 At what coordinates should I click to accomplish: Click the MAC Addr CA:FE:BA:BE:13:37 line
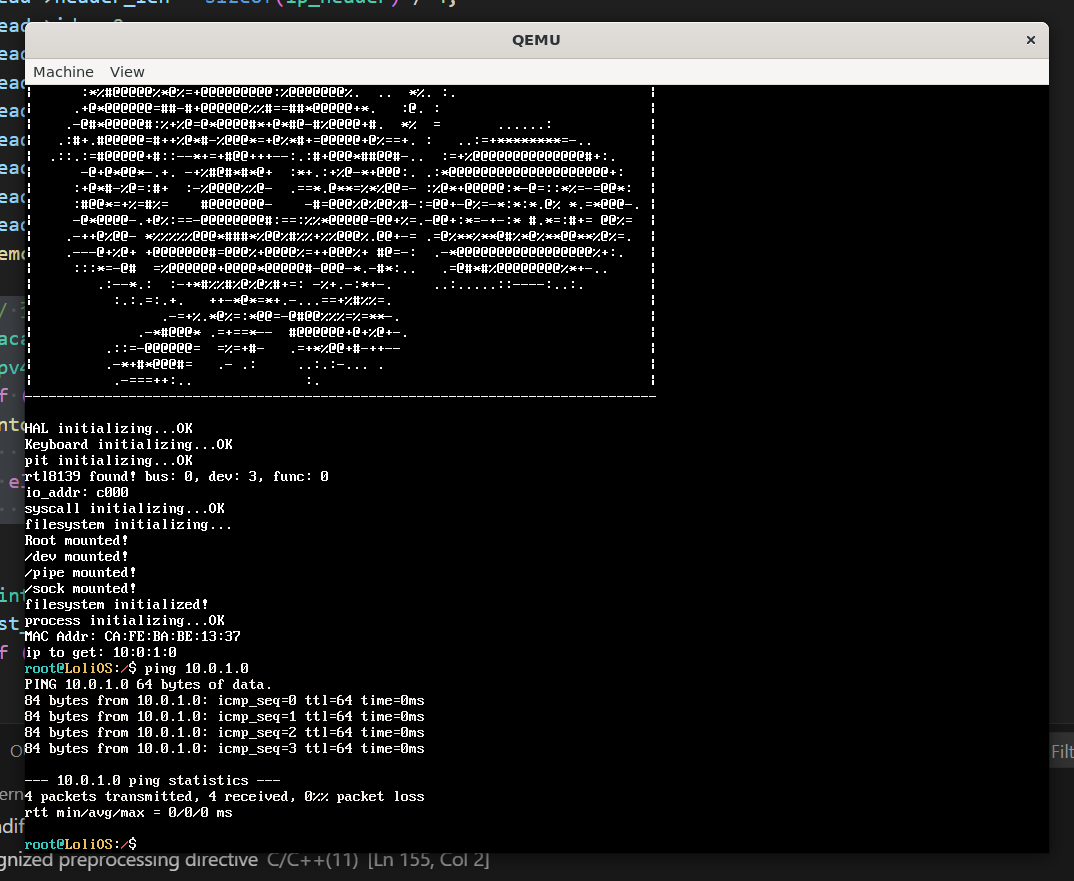click(x=132, y=636)
